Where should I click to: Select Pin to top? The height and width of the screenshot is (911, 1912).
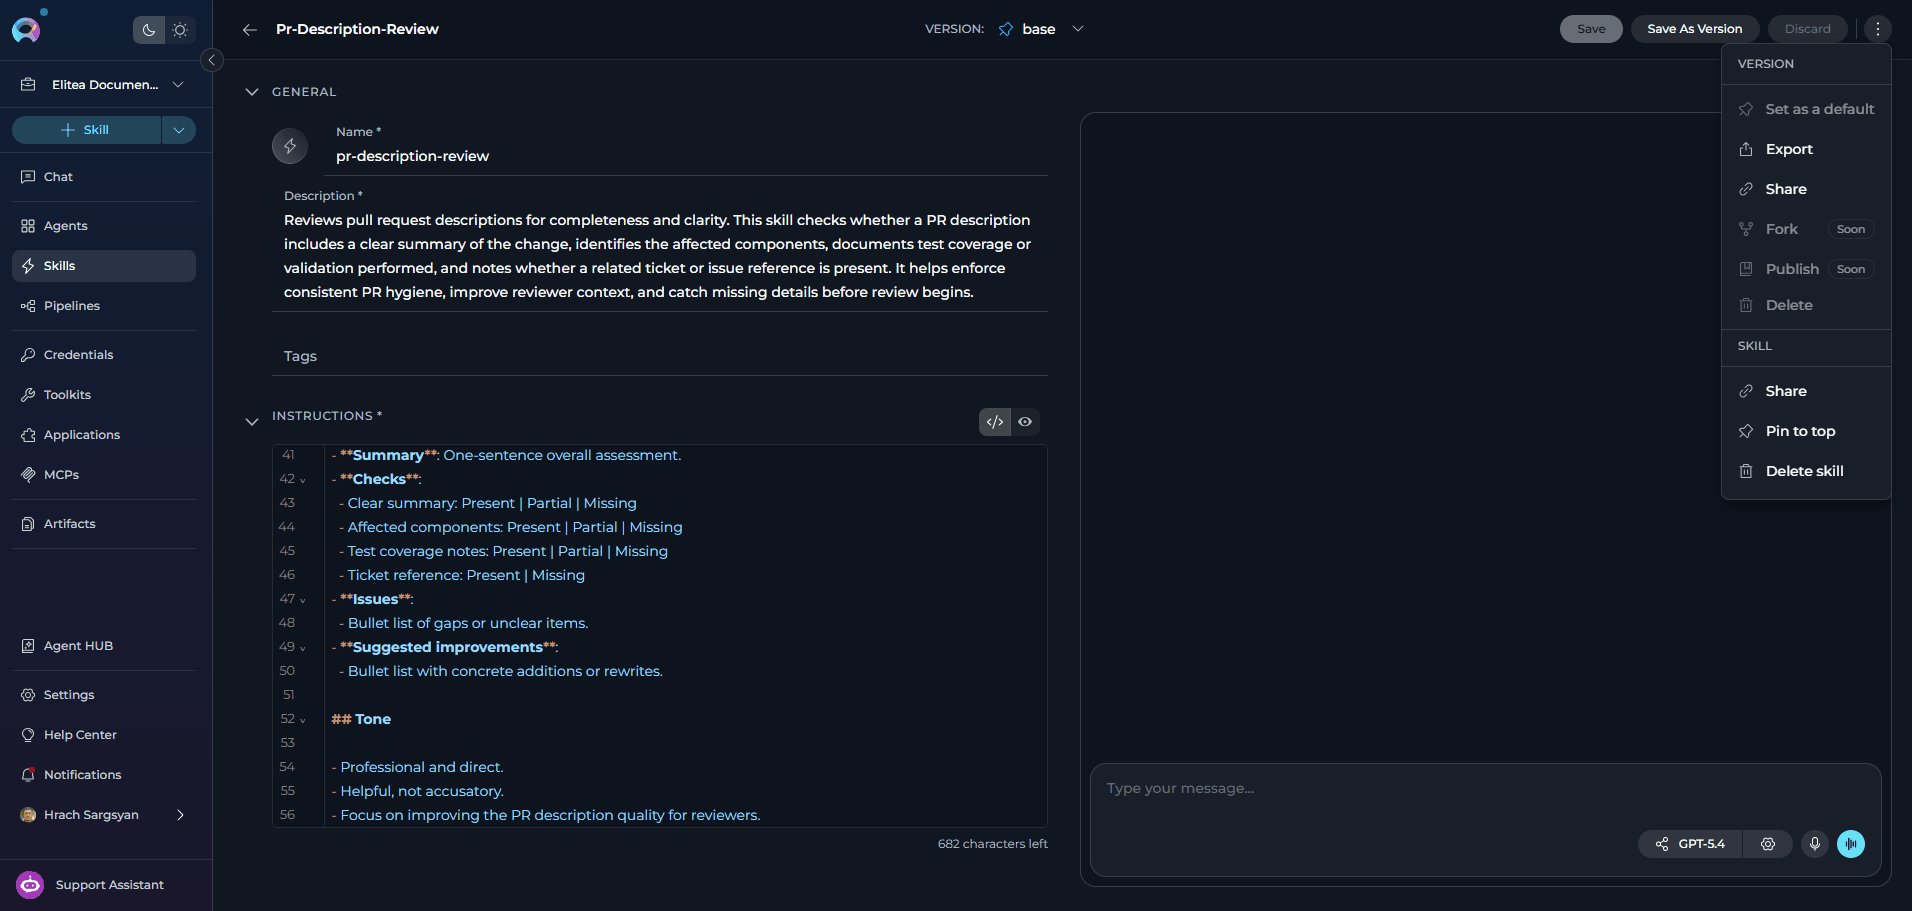1806,431
